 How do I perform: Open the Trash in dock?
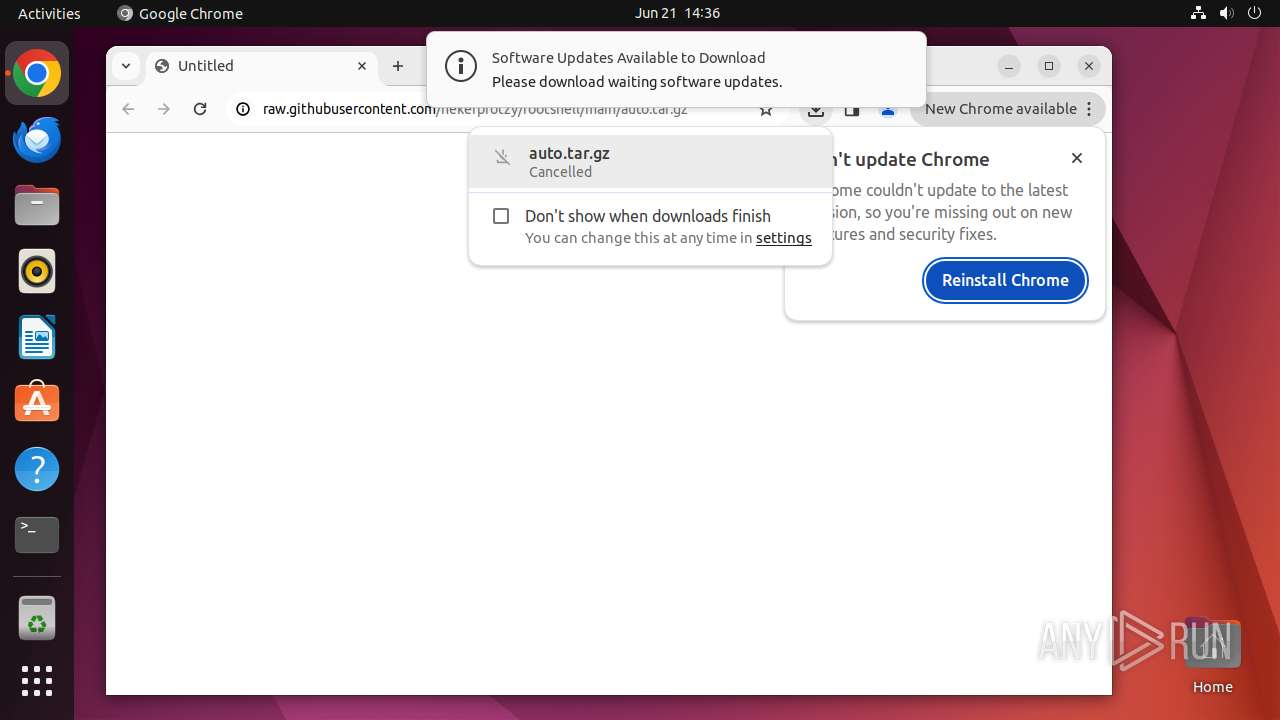pyautogui.click(x=37, y=617)
